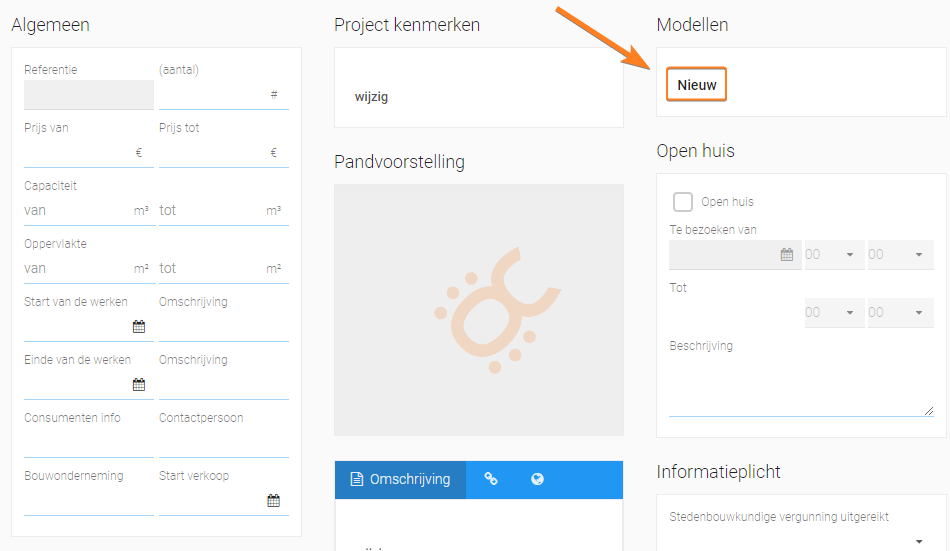Open calendar for Einde van de werken
Image resolution: width=950 pixels, height=551 pixels.
[139, 385]
